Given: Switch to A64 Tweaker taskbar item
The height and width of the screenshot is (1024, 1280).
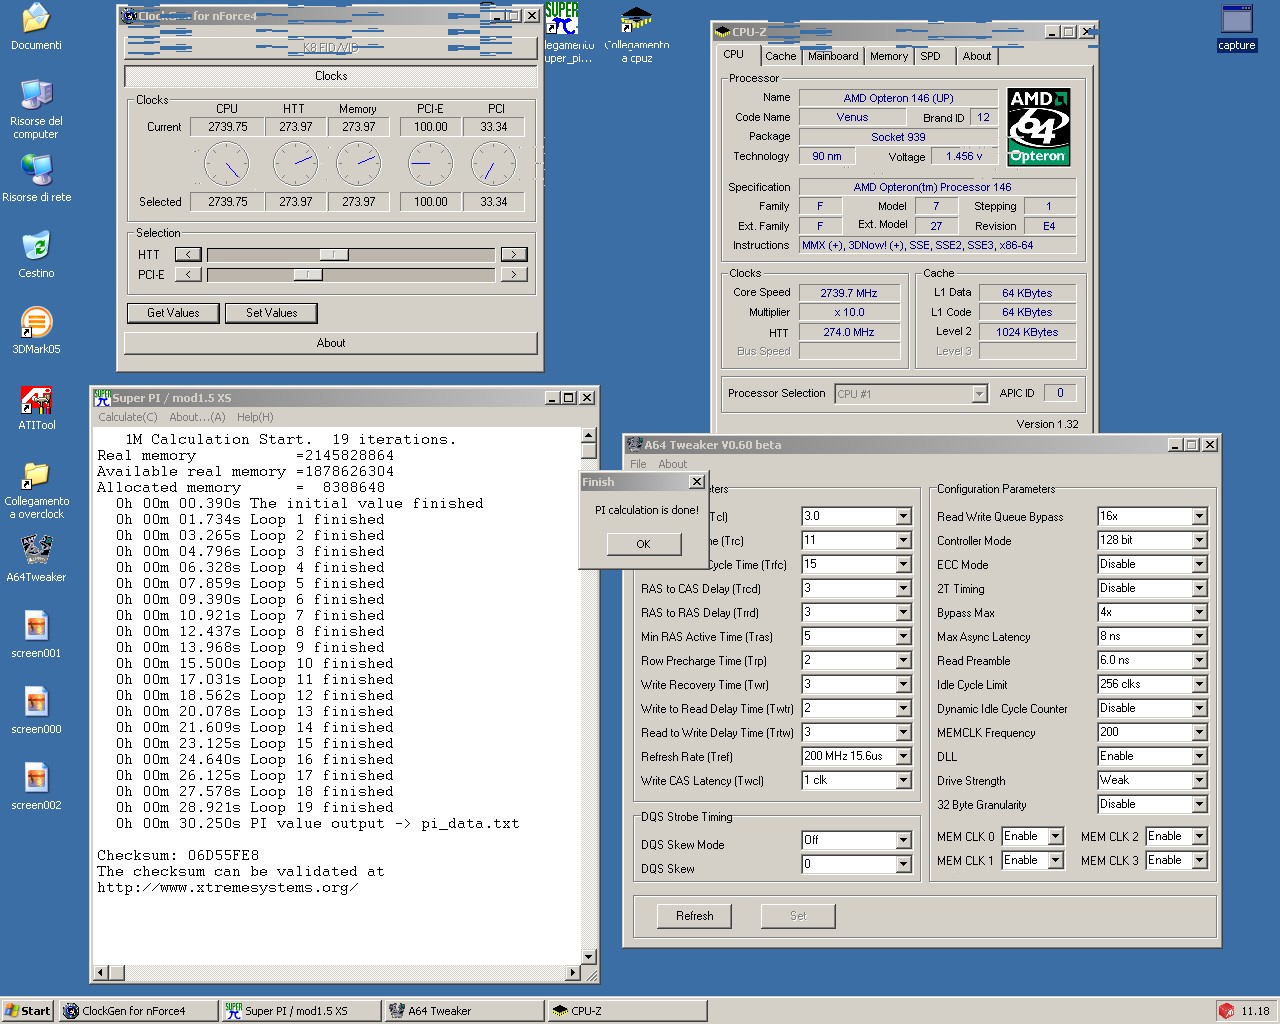Looking at the screenshot, I should (x=464, y=1011).
